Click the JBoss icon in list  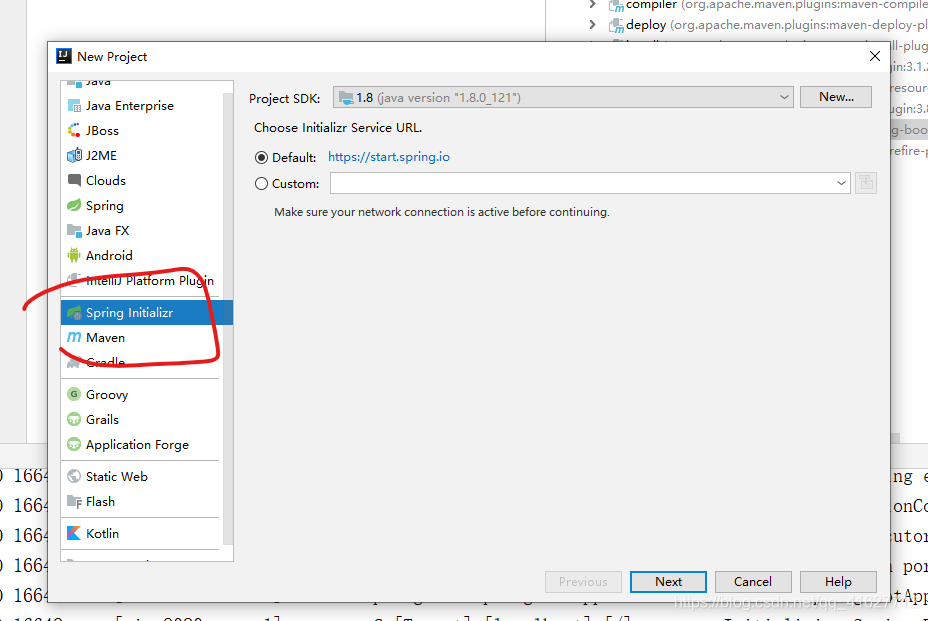pyautogui.click(x=74, y=131)
